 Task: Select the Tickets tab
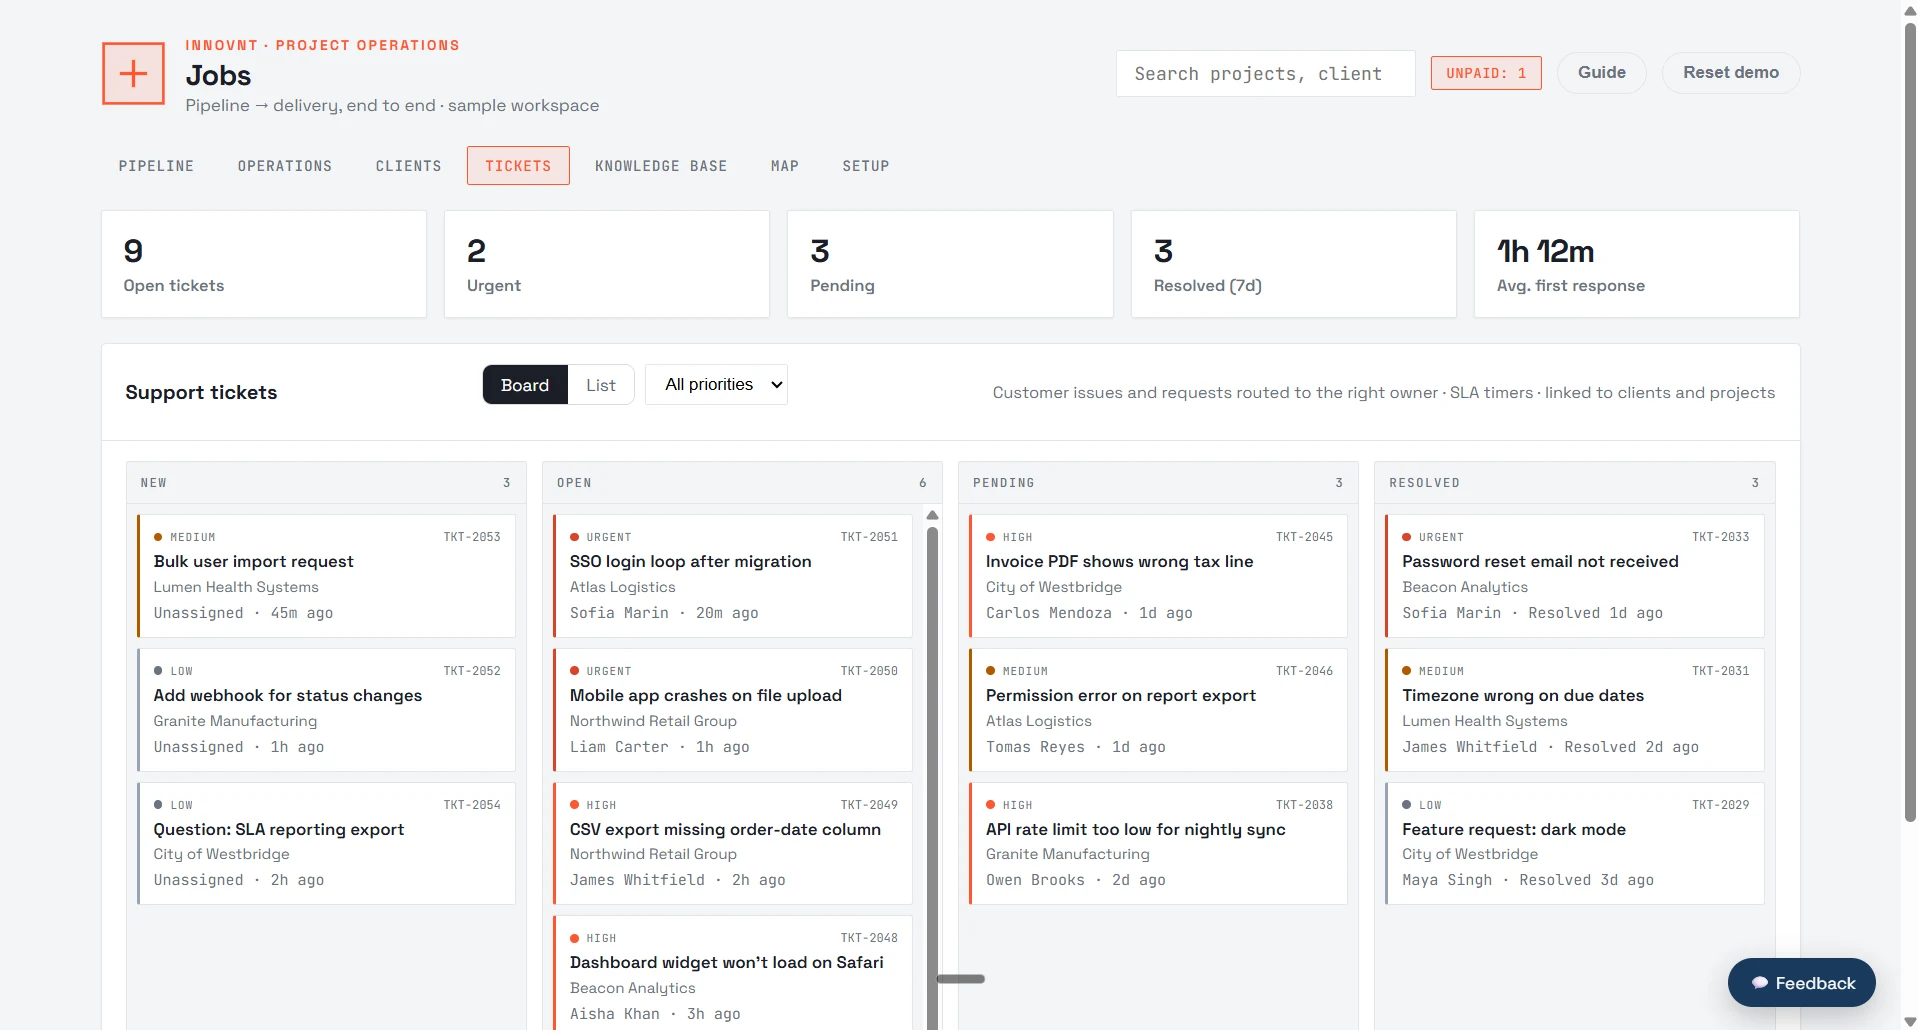point(518,166)
